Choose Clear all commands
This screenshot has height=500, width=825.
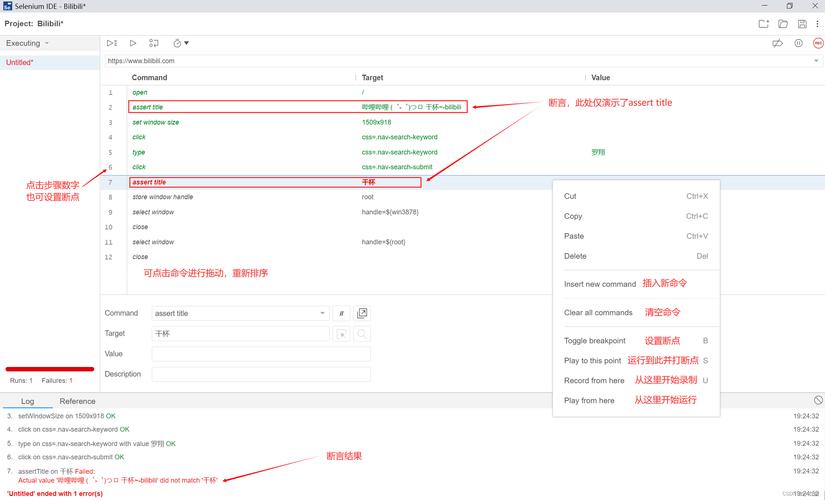tap(636, 313)
